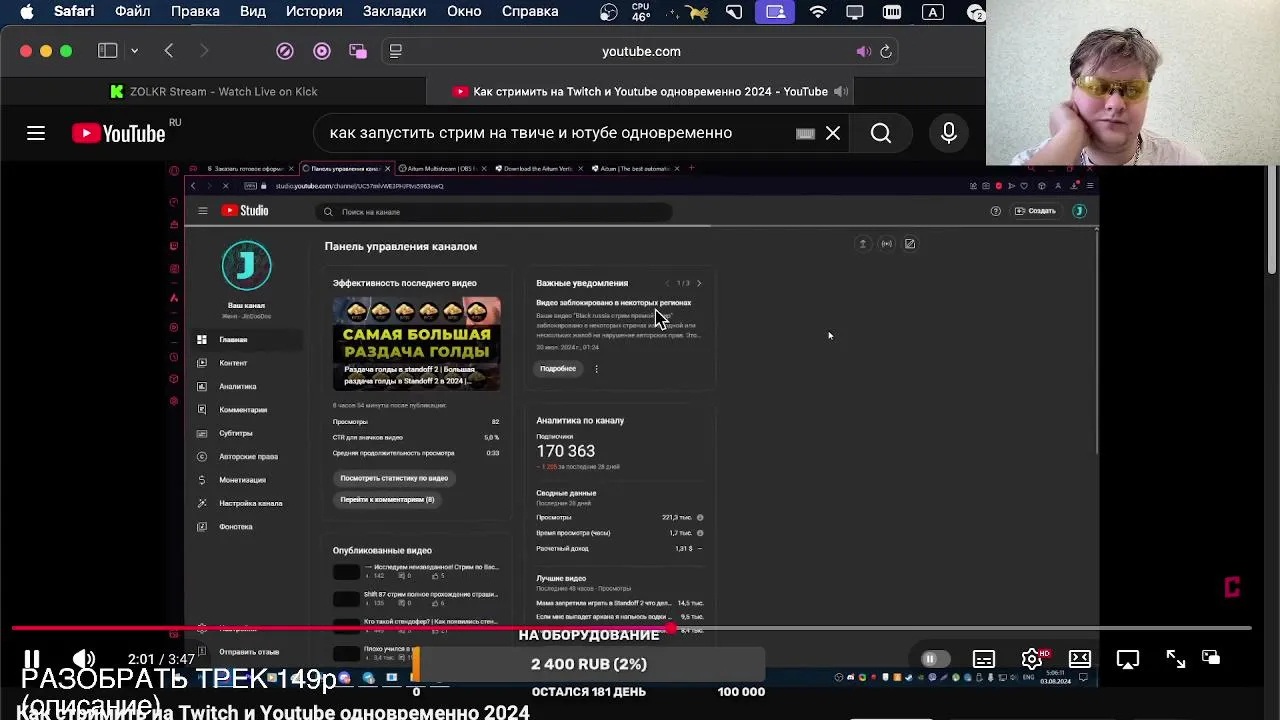Mute the page from the address bar speaker
This screenshot has height=720, width=1280.
click(x=863, y=51)
